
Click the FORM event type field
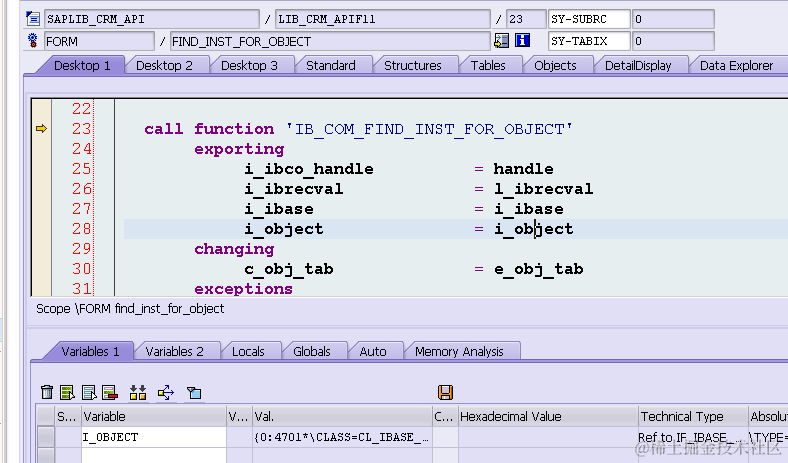pos(99,41)
